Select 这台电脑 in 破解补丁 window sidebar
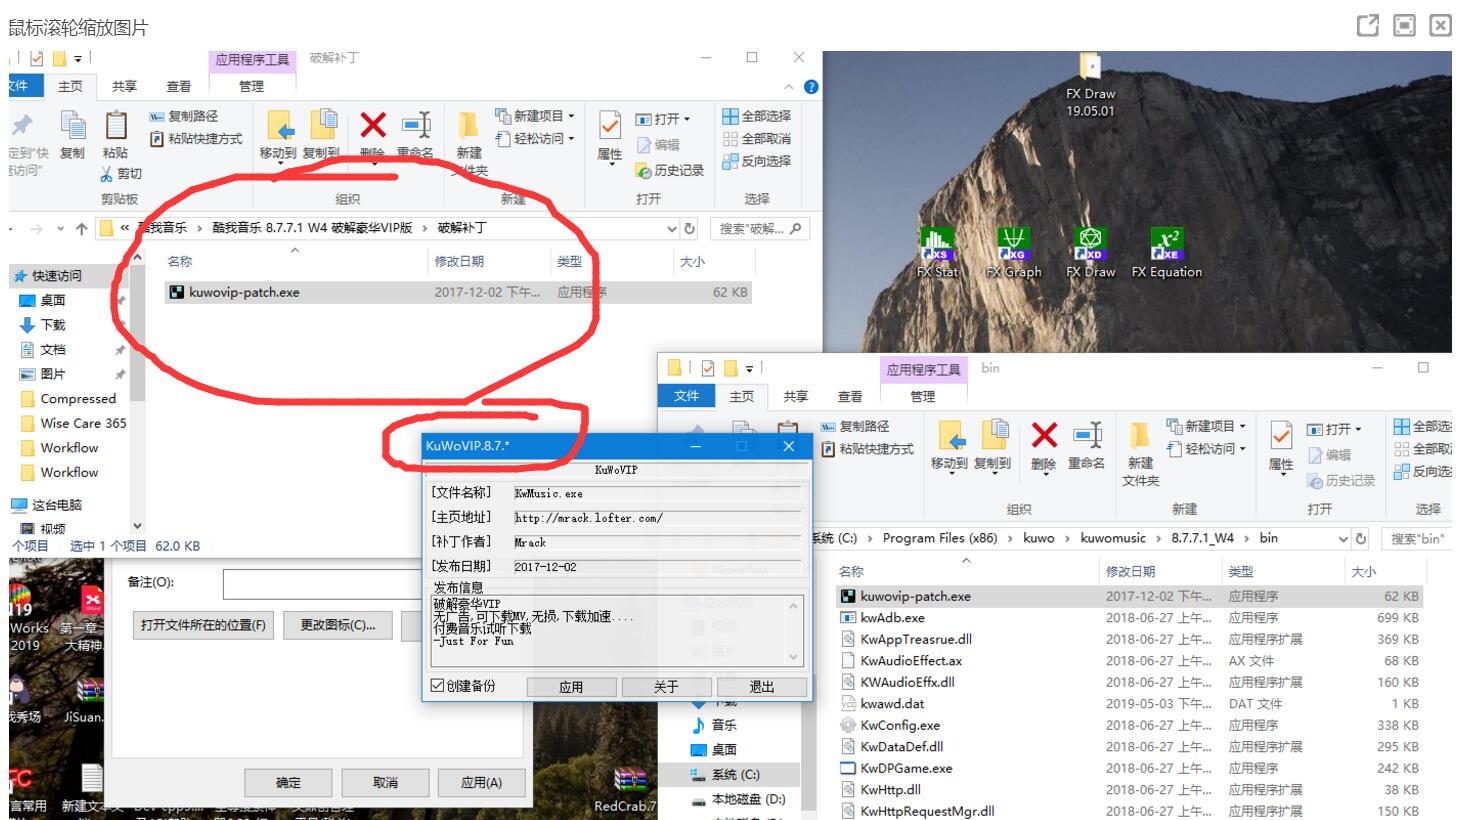The height and width of the screenshot is (820, 1465). [57, 505]
